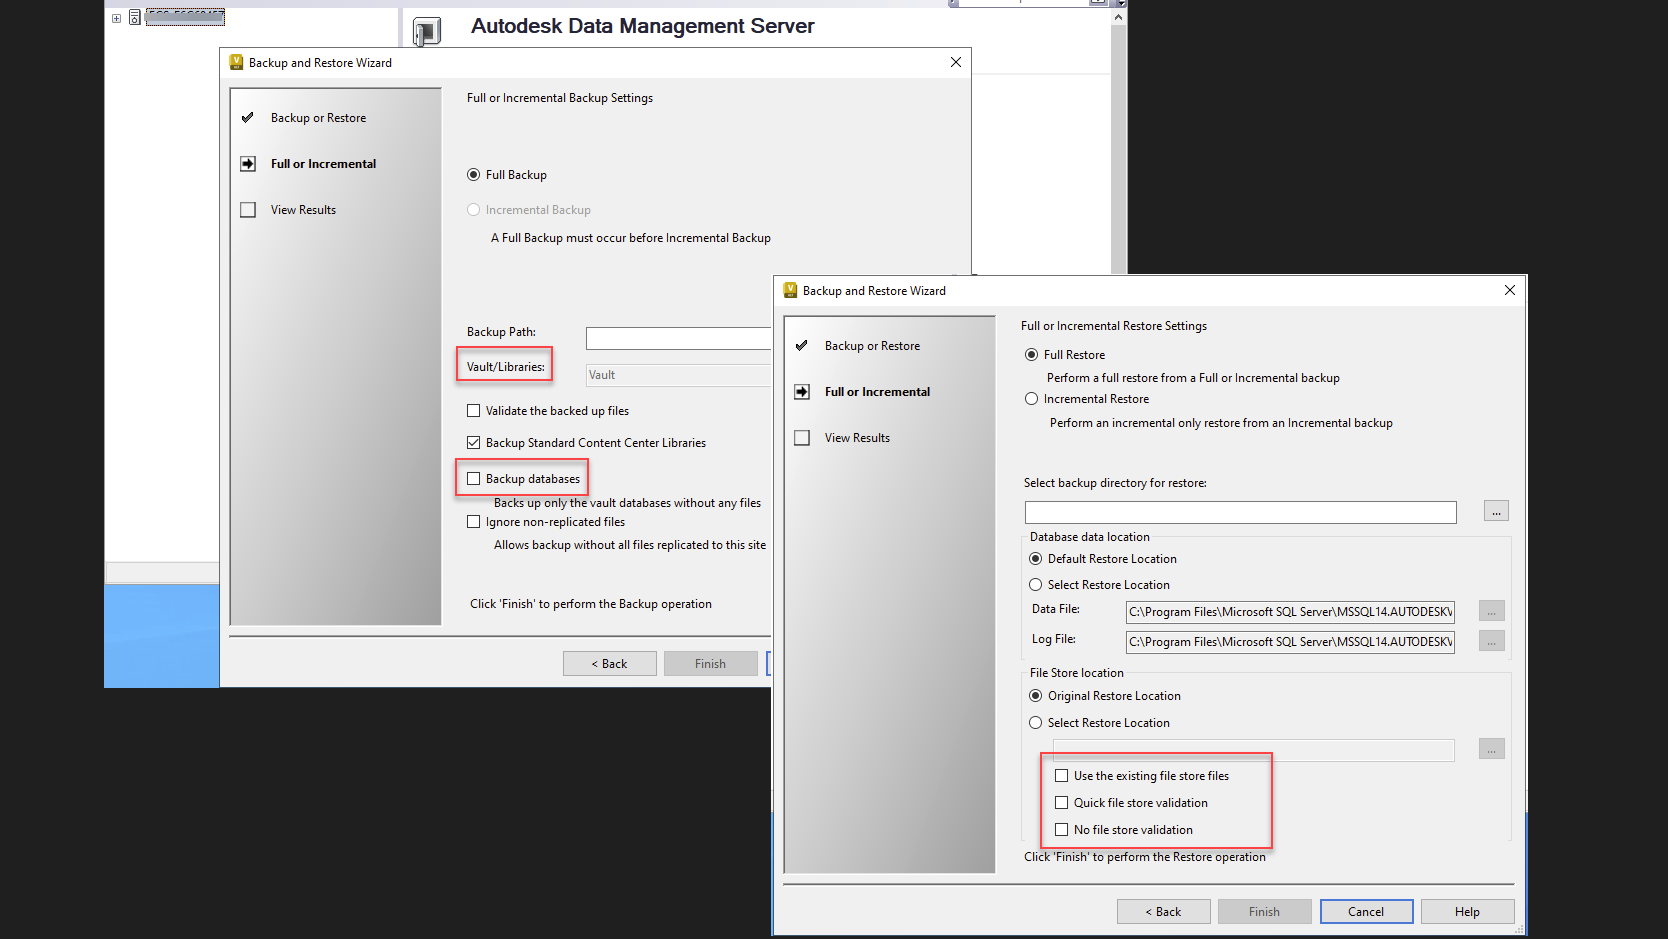Screen dimensions: 1668x939
Task: Select the Incremental Restore option
Action: point(1032,399)
